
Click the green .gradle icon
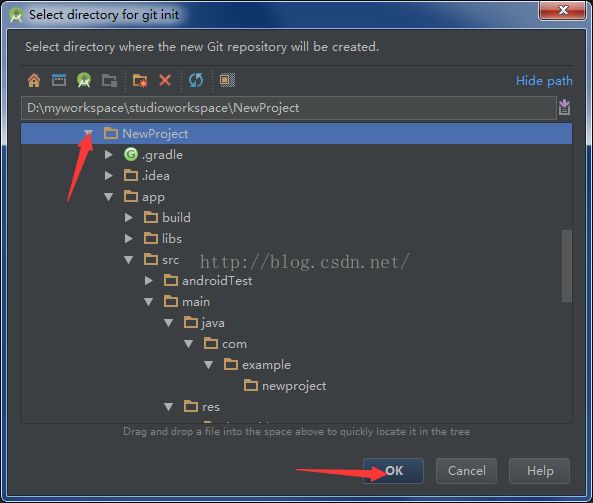point(131,154)
